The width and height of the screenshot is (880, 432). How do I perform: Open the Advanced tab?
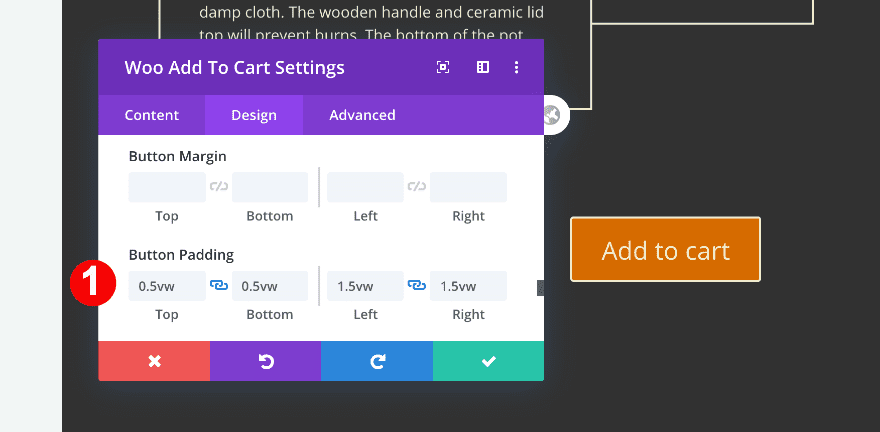[x=362, y=115]
